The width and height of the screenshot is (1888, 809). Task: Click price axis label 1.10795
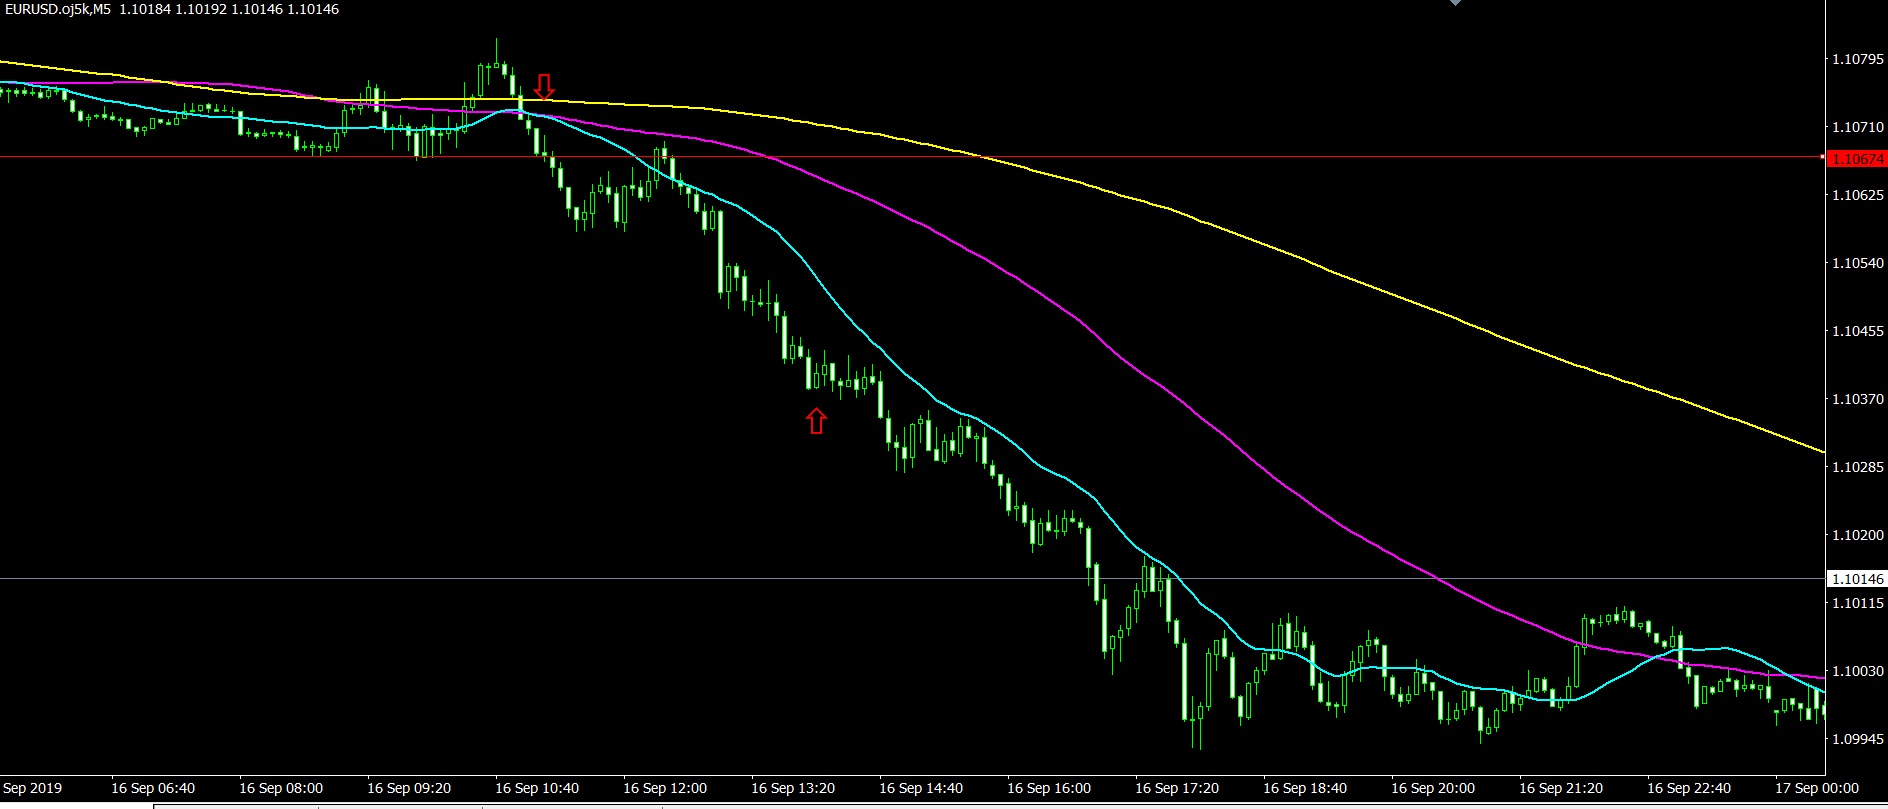(x=1857, y=59)
